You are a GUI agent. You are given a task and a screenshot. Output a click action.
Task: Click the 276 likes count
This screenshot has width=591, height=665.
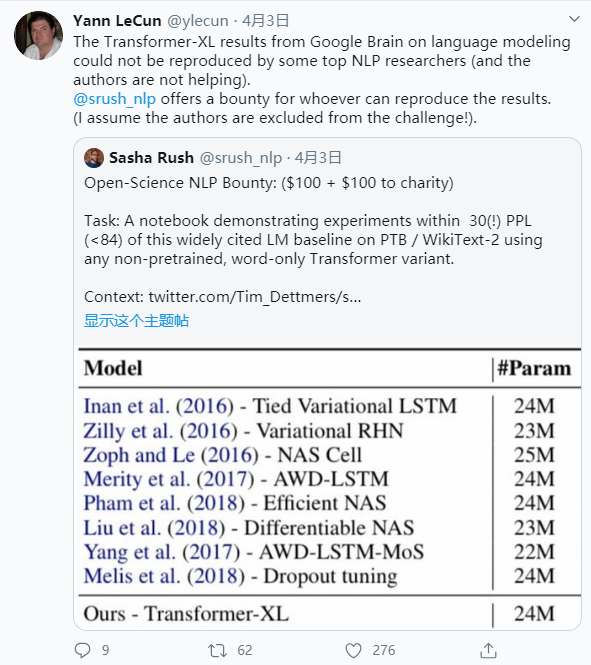(x=384, y=650)
